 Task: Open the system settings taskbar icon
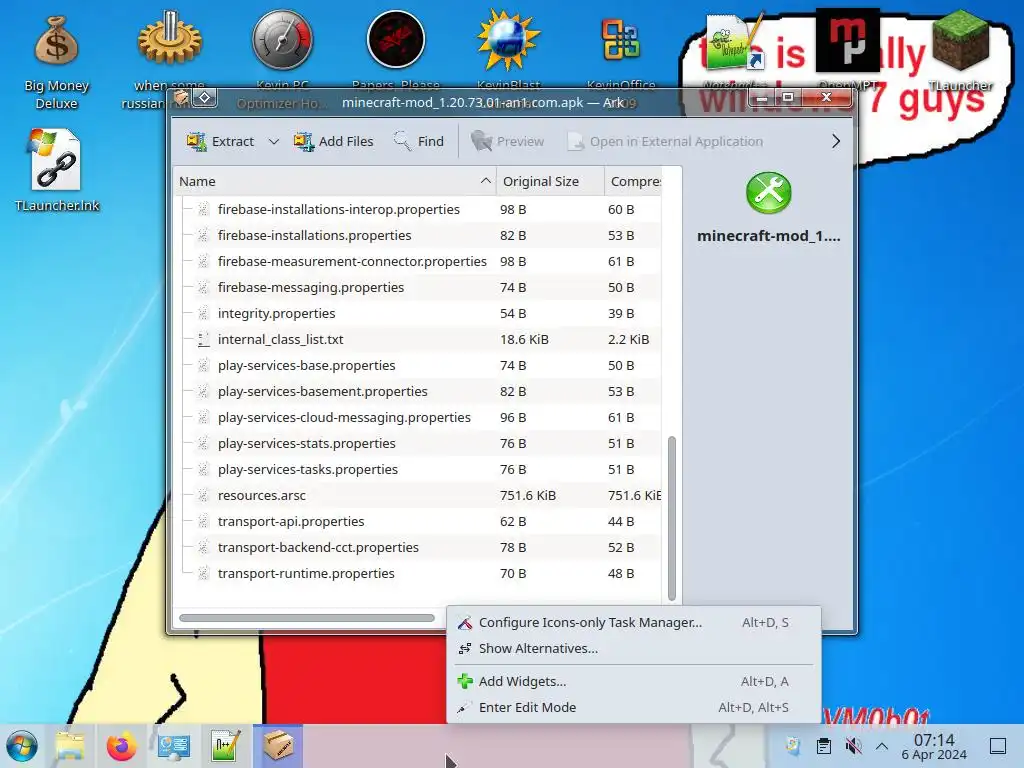coord(174,746)
